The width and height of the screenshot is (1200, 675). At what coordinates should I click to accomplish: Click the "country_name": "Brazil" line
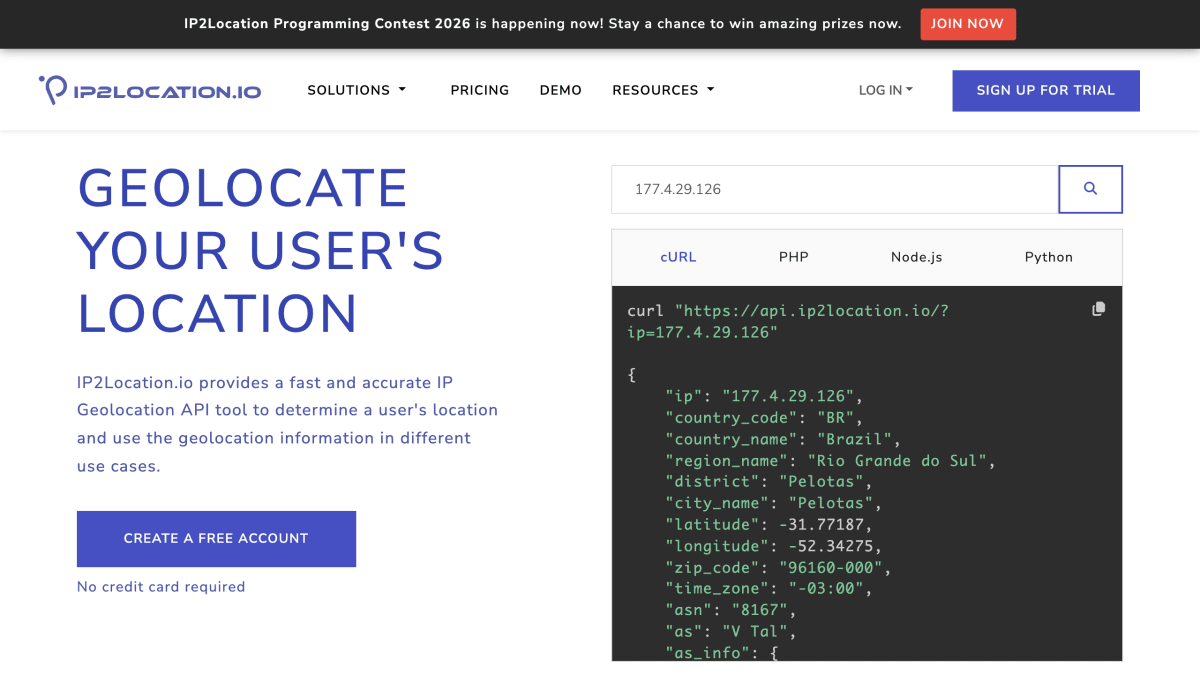point(784,439)
